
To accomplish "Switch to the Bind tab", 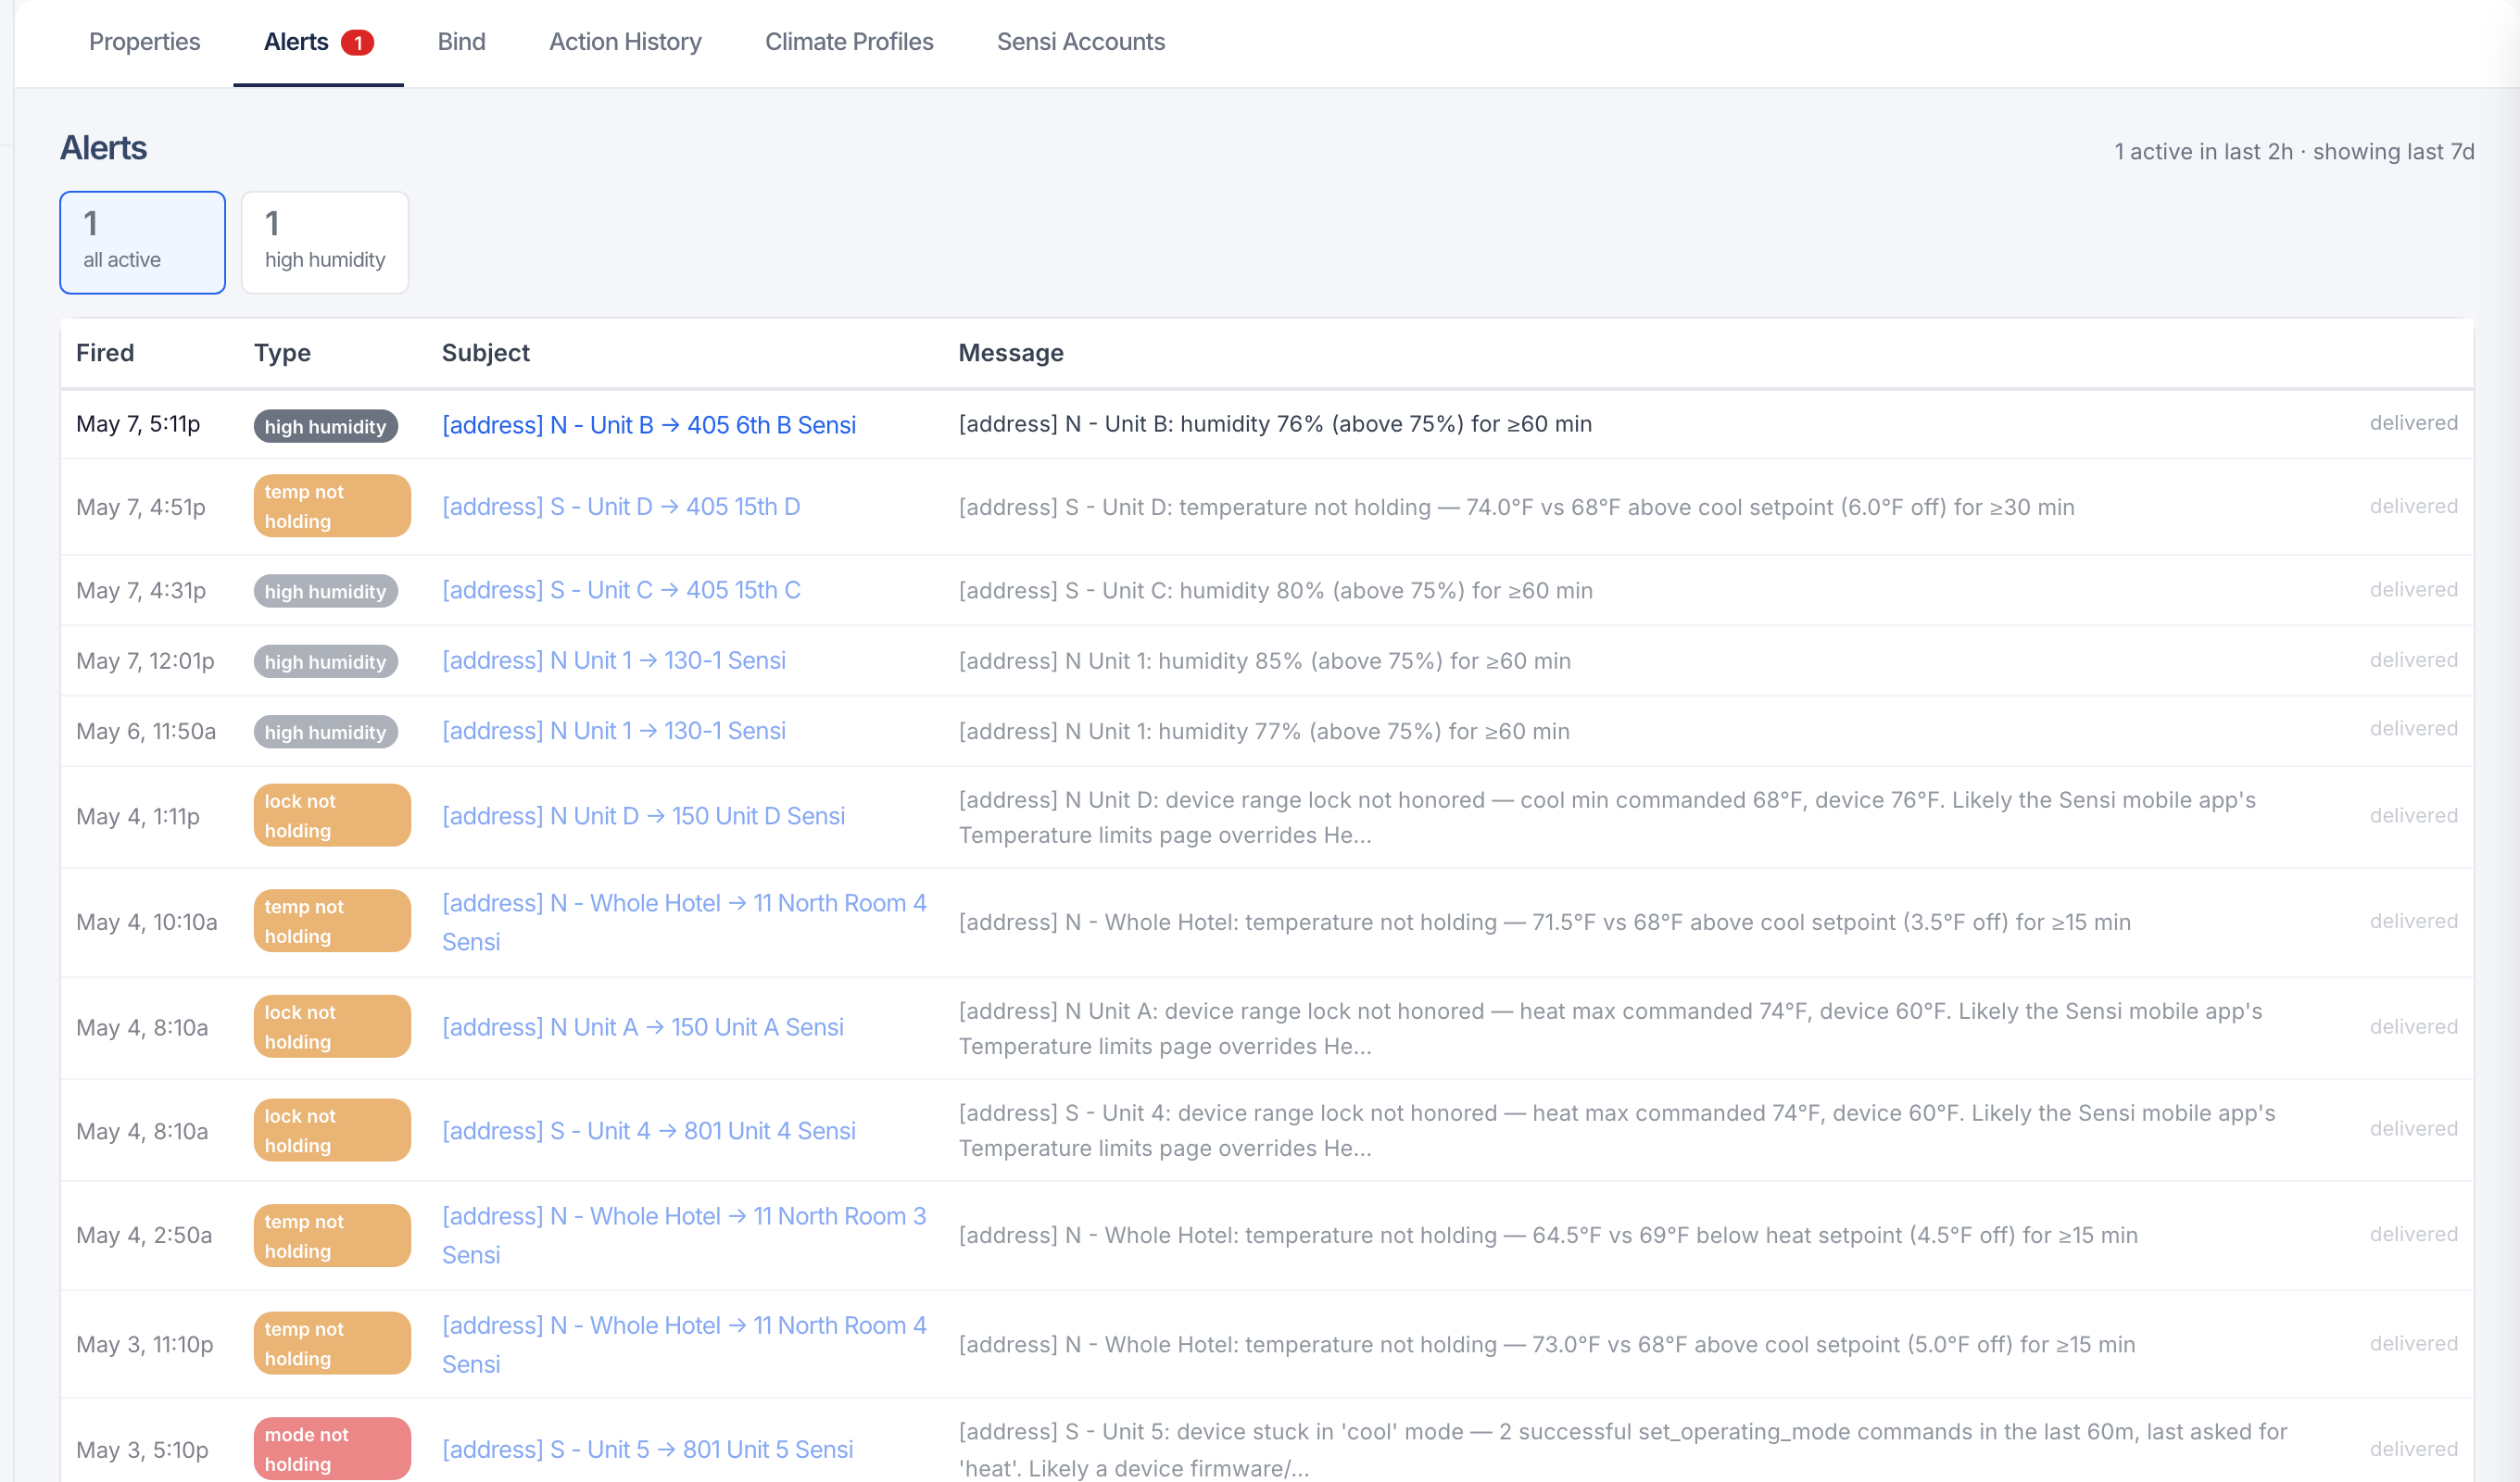I will click(x=461, y=42).
